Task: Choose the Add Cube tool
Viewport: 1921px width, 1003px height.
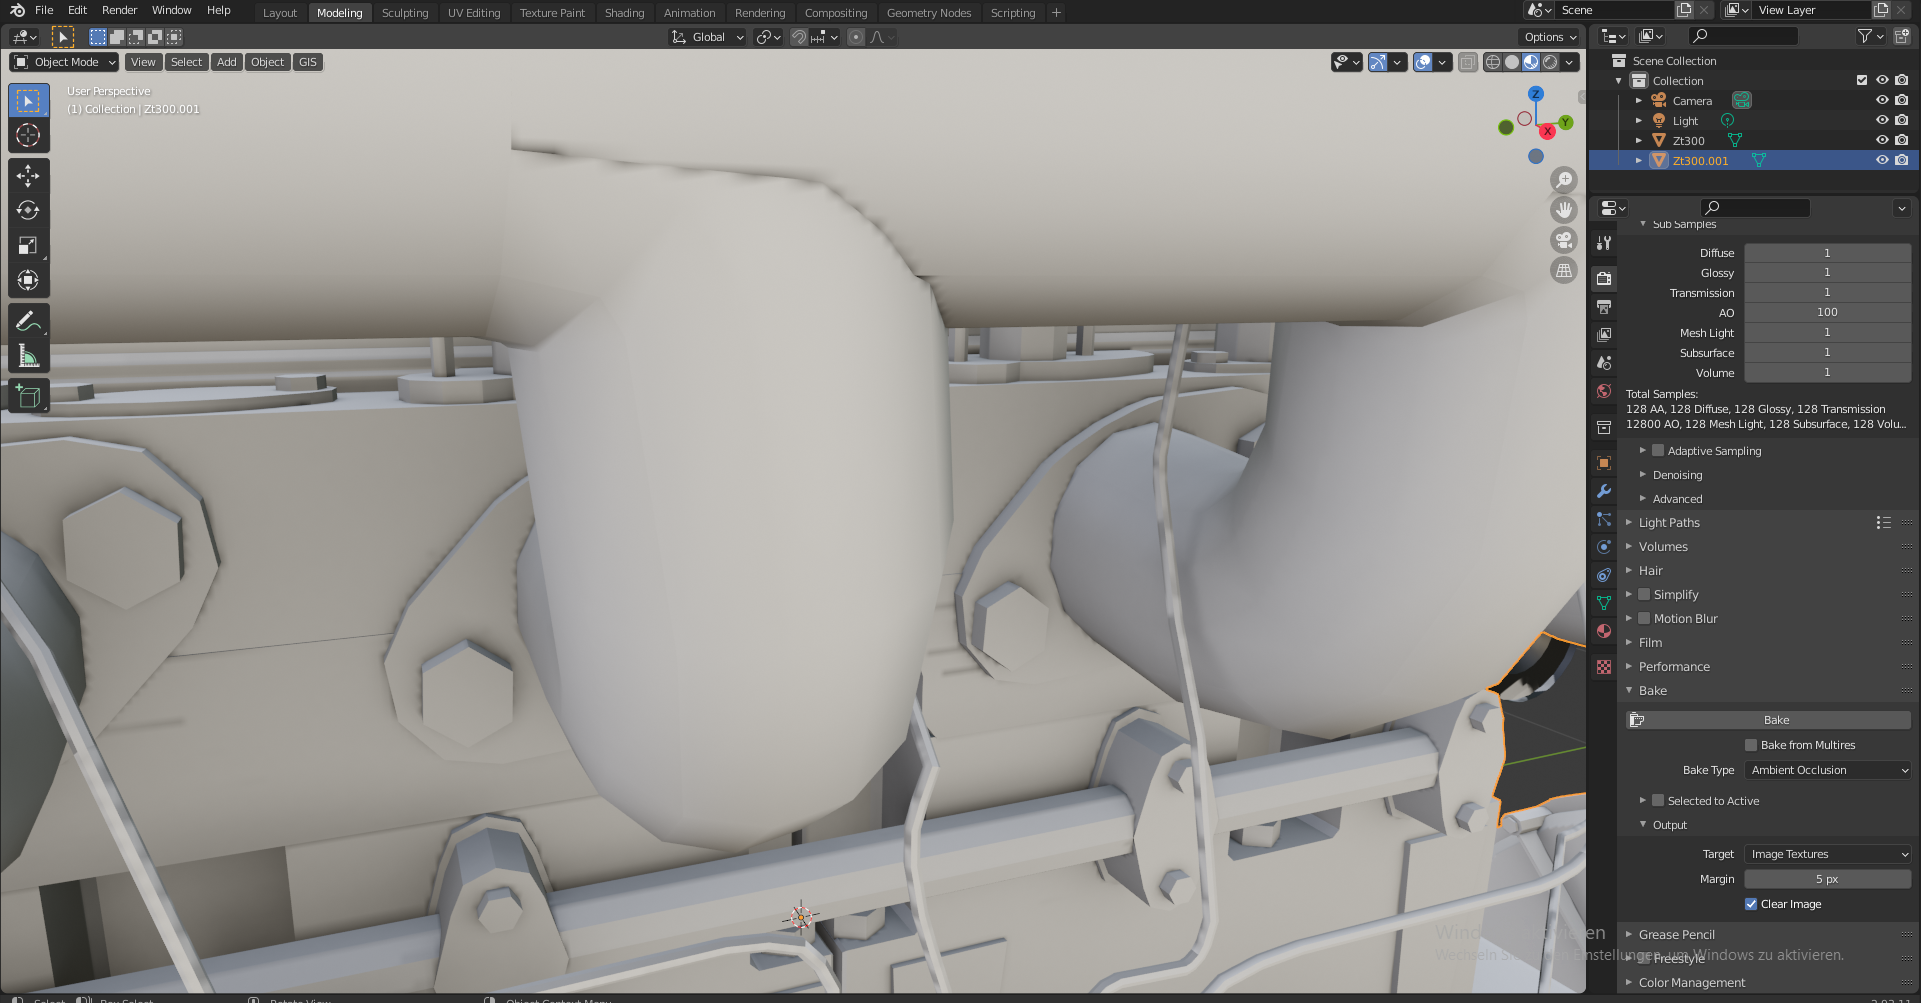Action: (28, 397)
